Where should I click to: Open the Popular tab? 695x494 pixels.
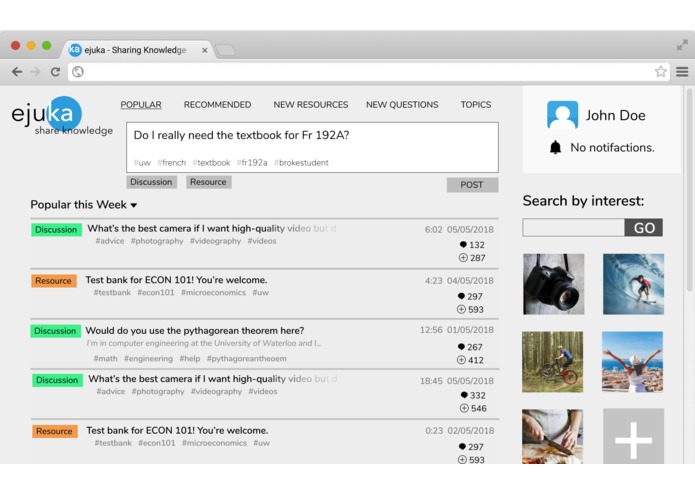(x=141, y=105)
